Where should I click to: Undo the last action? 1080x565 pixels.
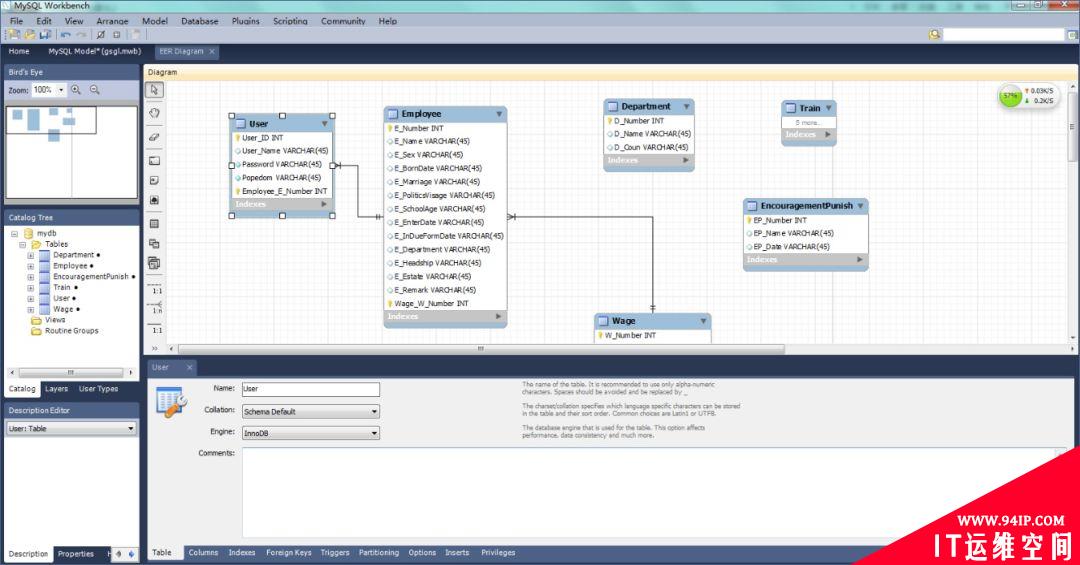point(65,34)
